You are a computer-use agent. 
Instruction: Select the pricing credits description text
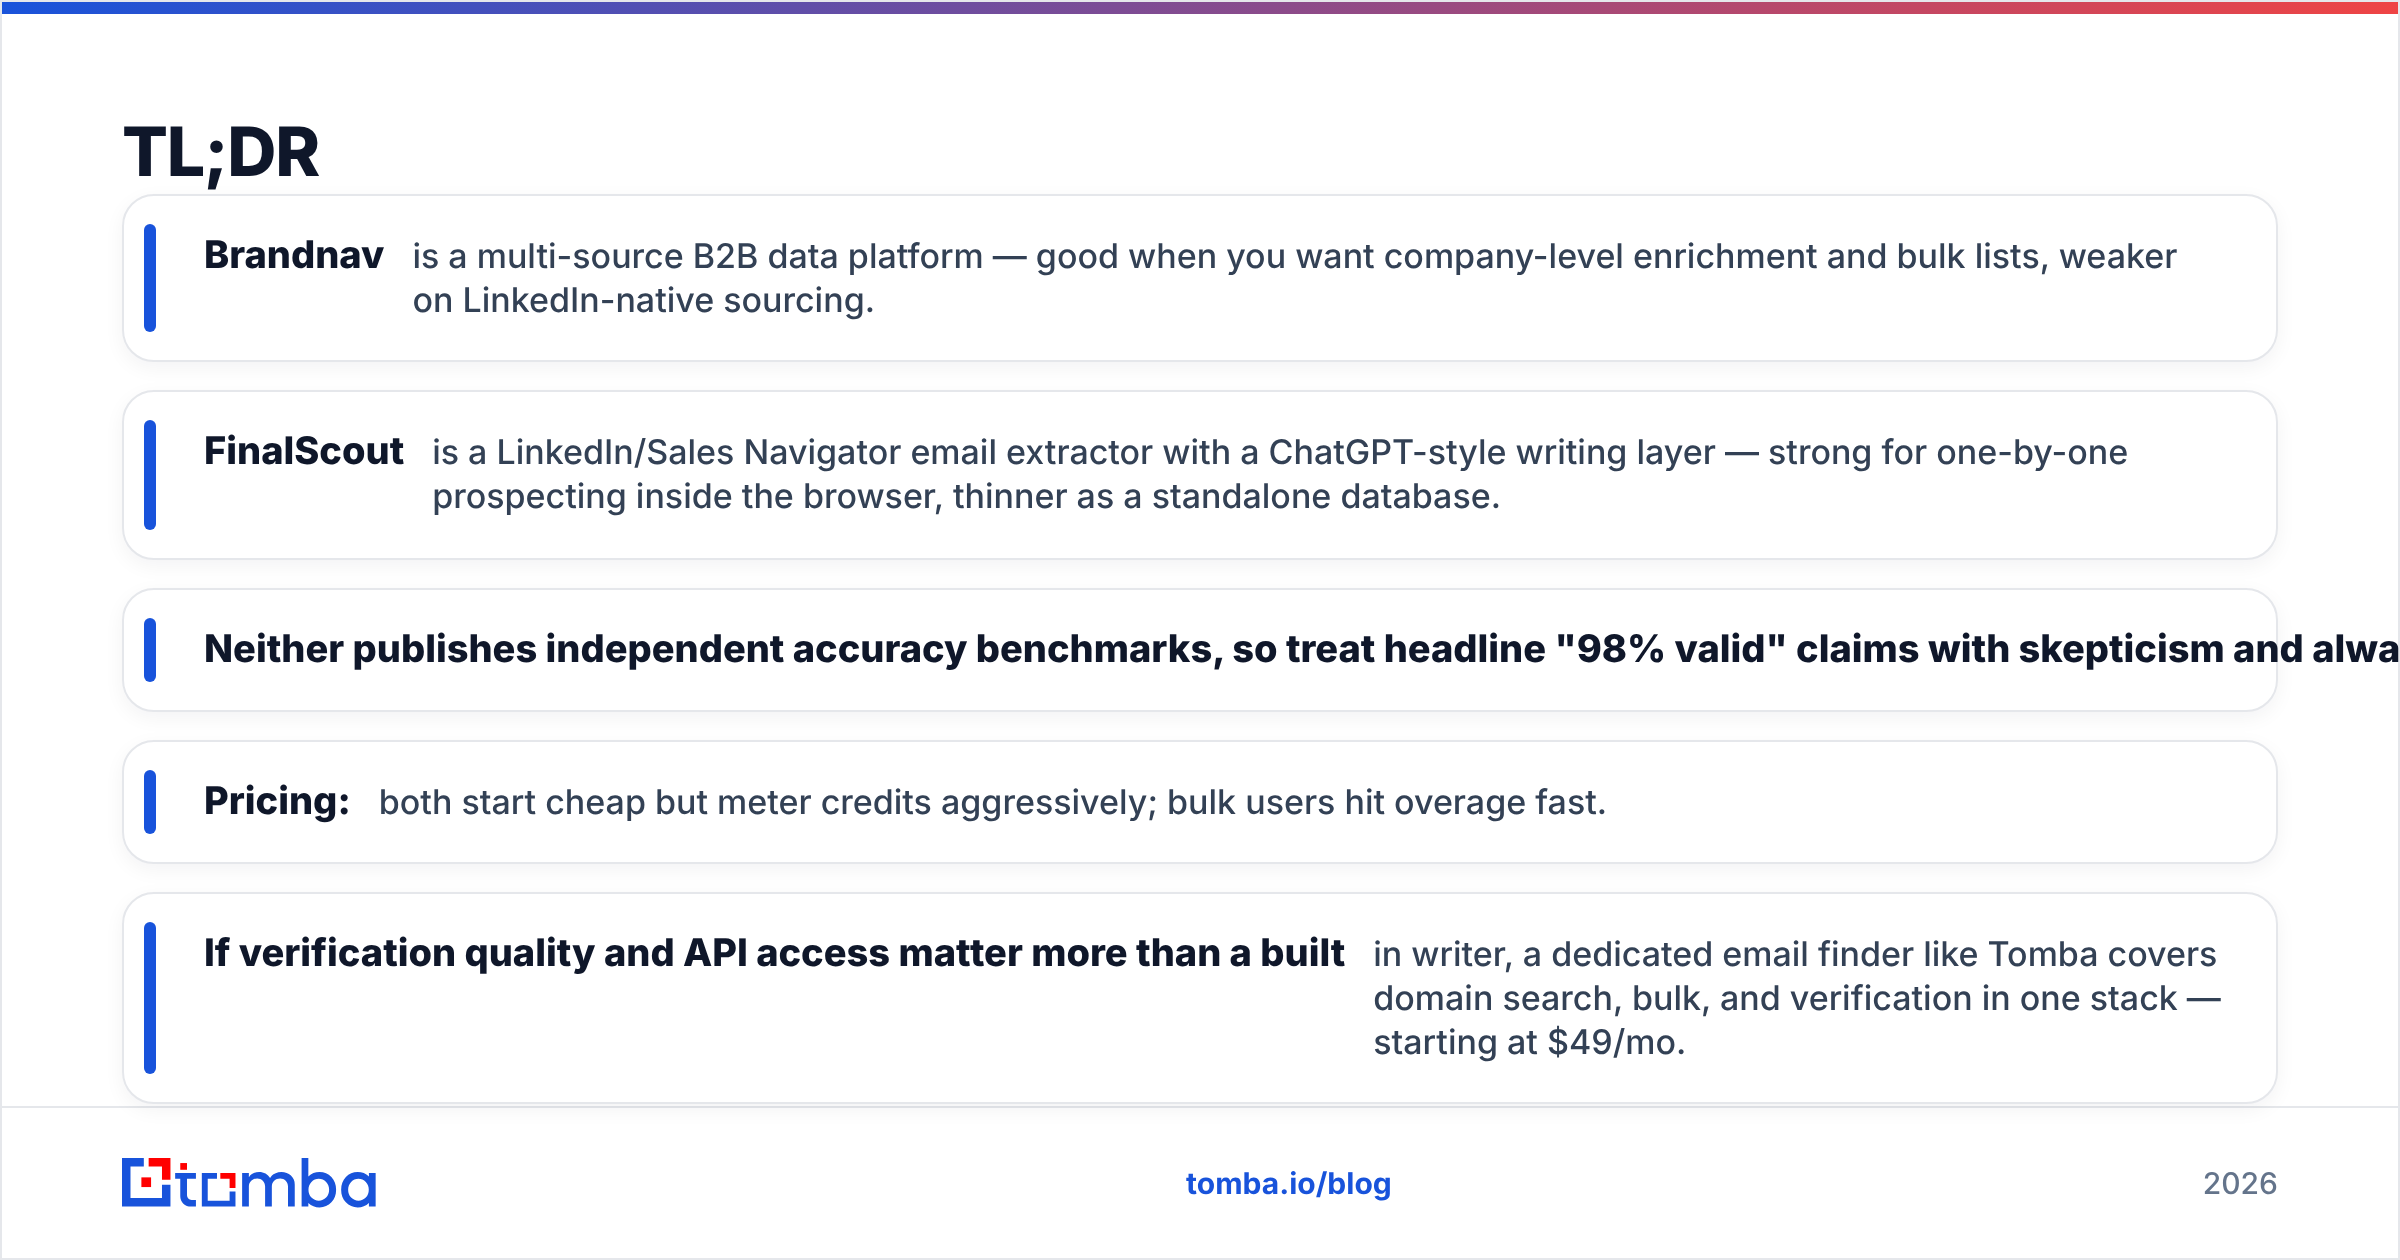[x=992, y=802]
